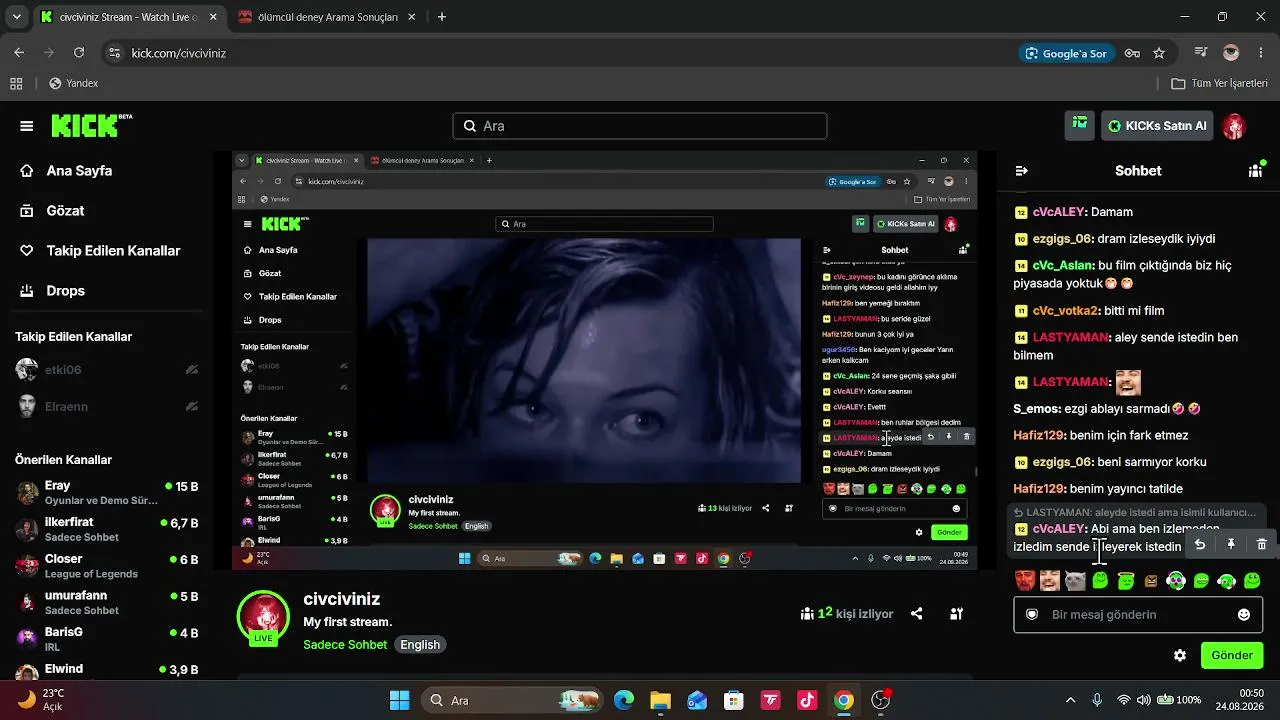
Task: Reload the kick.com page
Action: tap(79, 53)
